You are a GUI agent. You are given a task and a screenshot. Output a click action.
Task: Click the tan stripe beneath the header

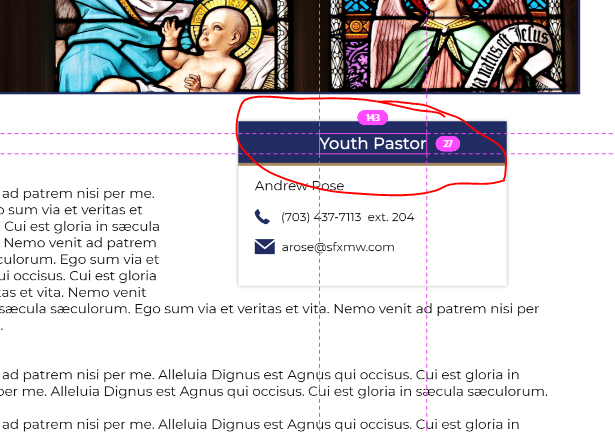coord(373,164)
